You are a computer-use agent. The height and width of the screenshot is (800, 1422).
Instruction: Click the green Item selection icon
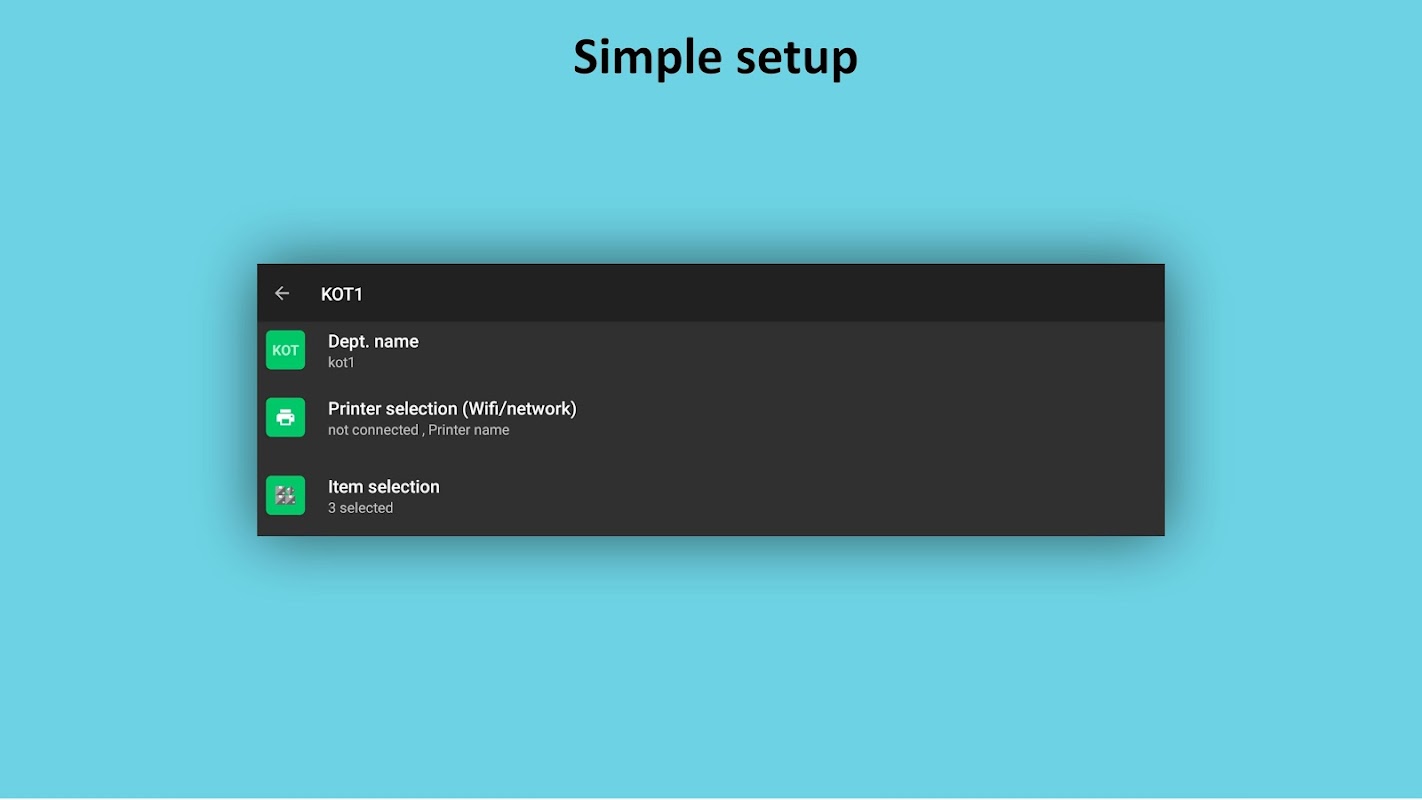click(285, 496)
